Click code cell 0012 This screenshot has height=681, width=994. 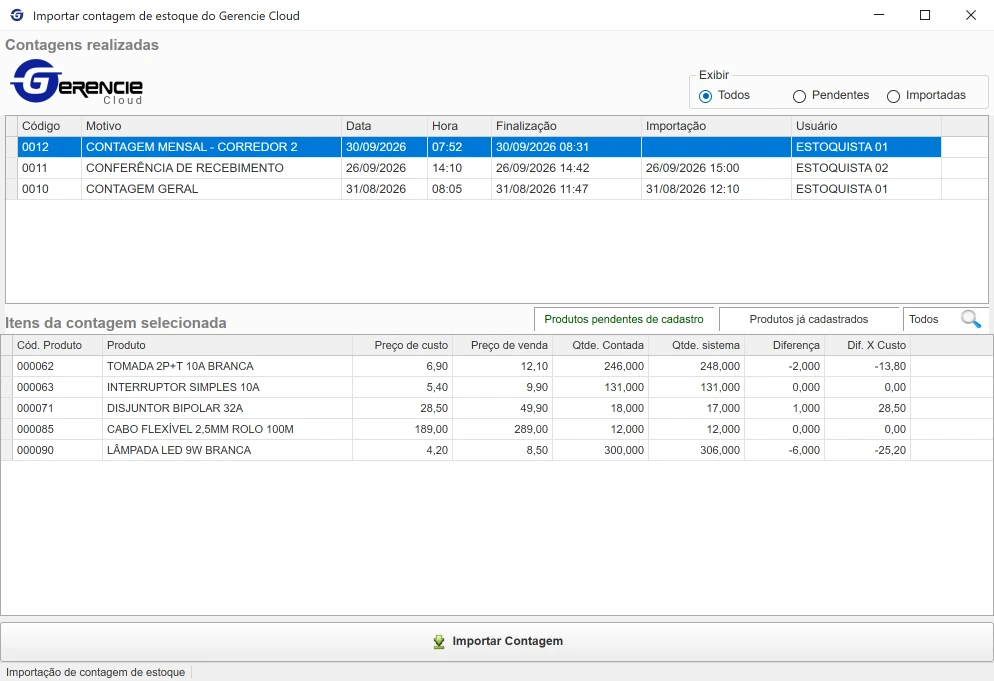tap(49, 146)
